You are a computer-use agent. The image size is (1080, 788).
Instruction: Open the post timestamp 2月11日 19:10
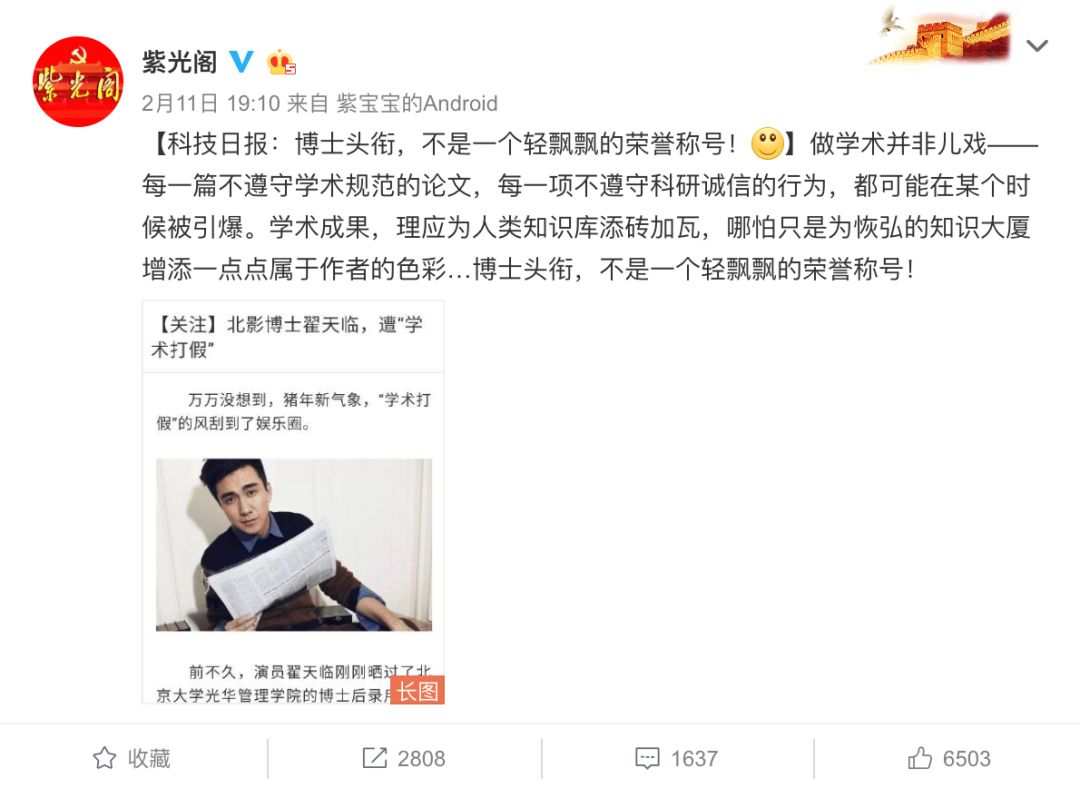pos(211,103)
